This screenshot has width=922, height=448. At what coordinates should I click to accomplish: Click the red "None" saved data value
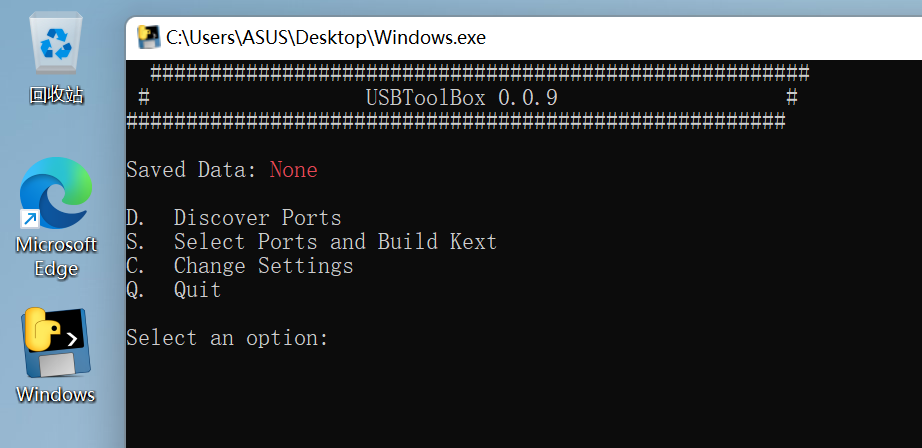pyautogui.click(x=293, y=170)
